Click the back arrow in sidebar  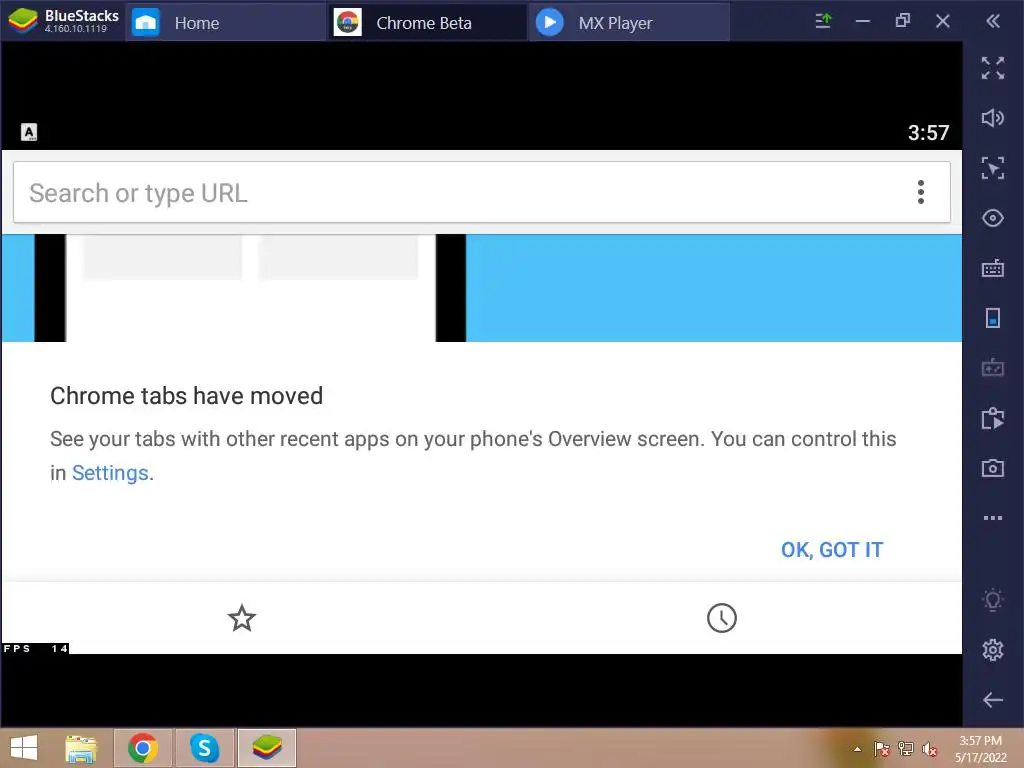tap(993, 699)
